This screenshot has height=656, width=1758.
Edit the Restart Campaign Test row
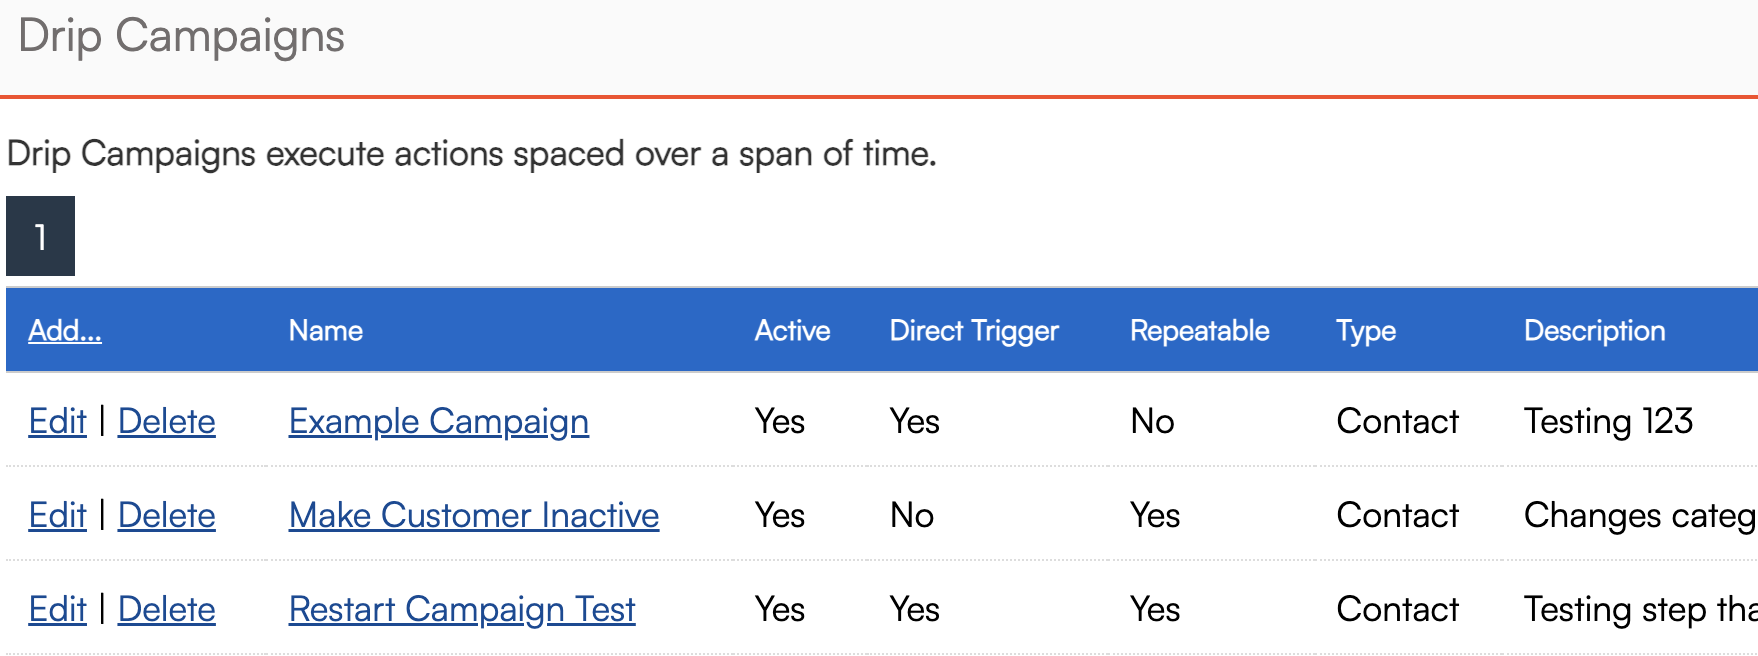[x=57, y=610]
